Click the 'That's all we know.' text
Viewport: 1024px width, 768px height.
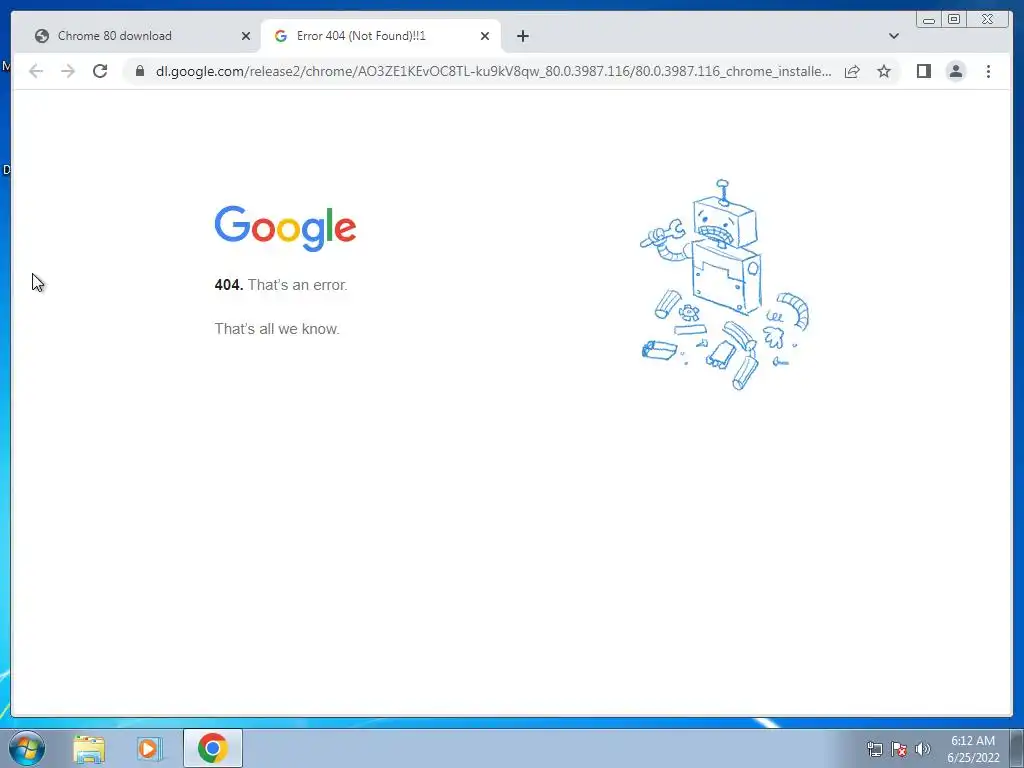tap(277, 328)
